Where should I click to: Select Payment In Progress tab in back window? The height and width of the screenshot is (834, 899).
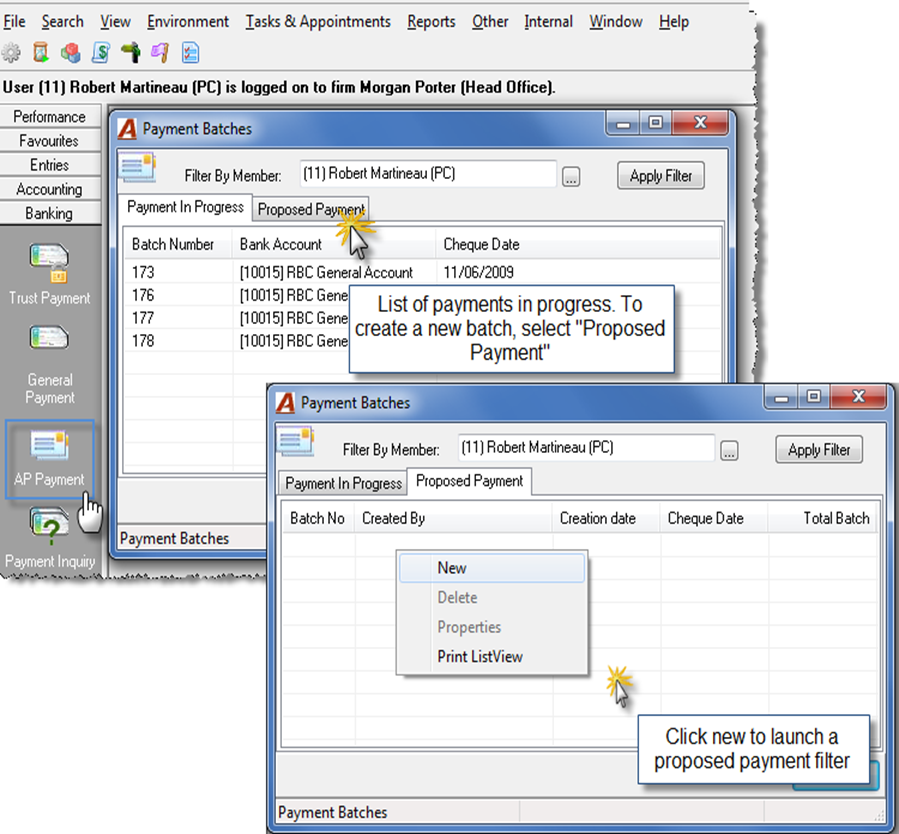pyautogui.click(x=185, y=207)
